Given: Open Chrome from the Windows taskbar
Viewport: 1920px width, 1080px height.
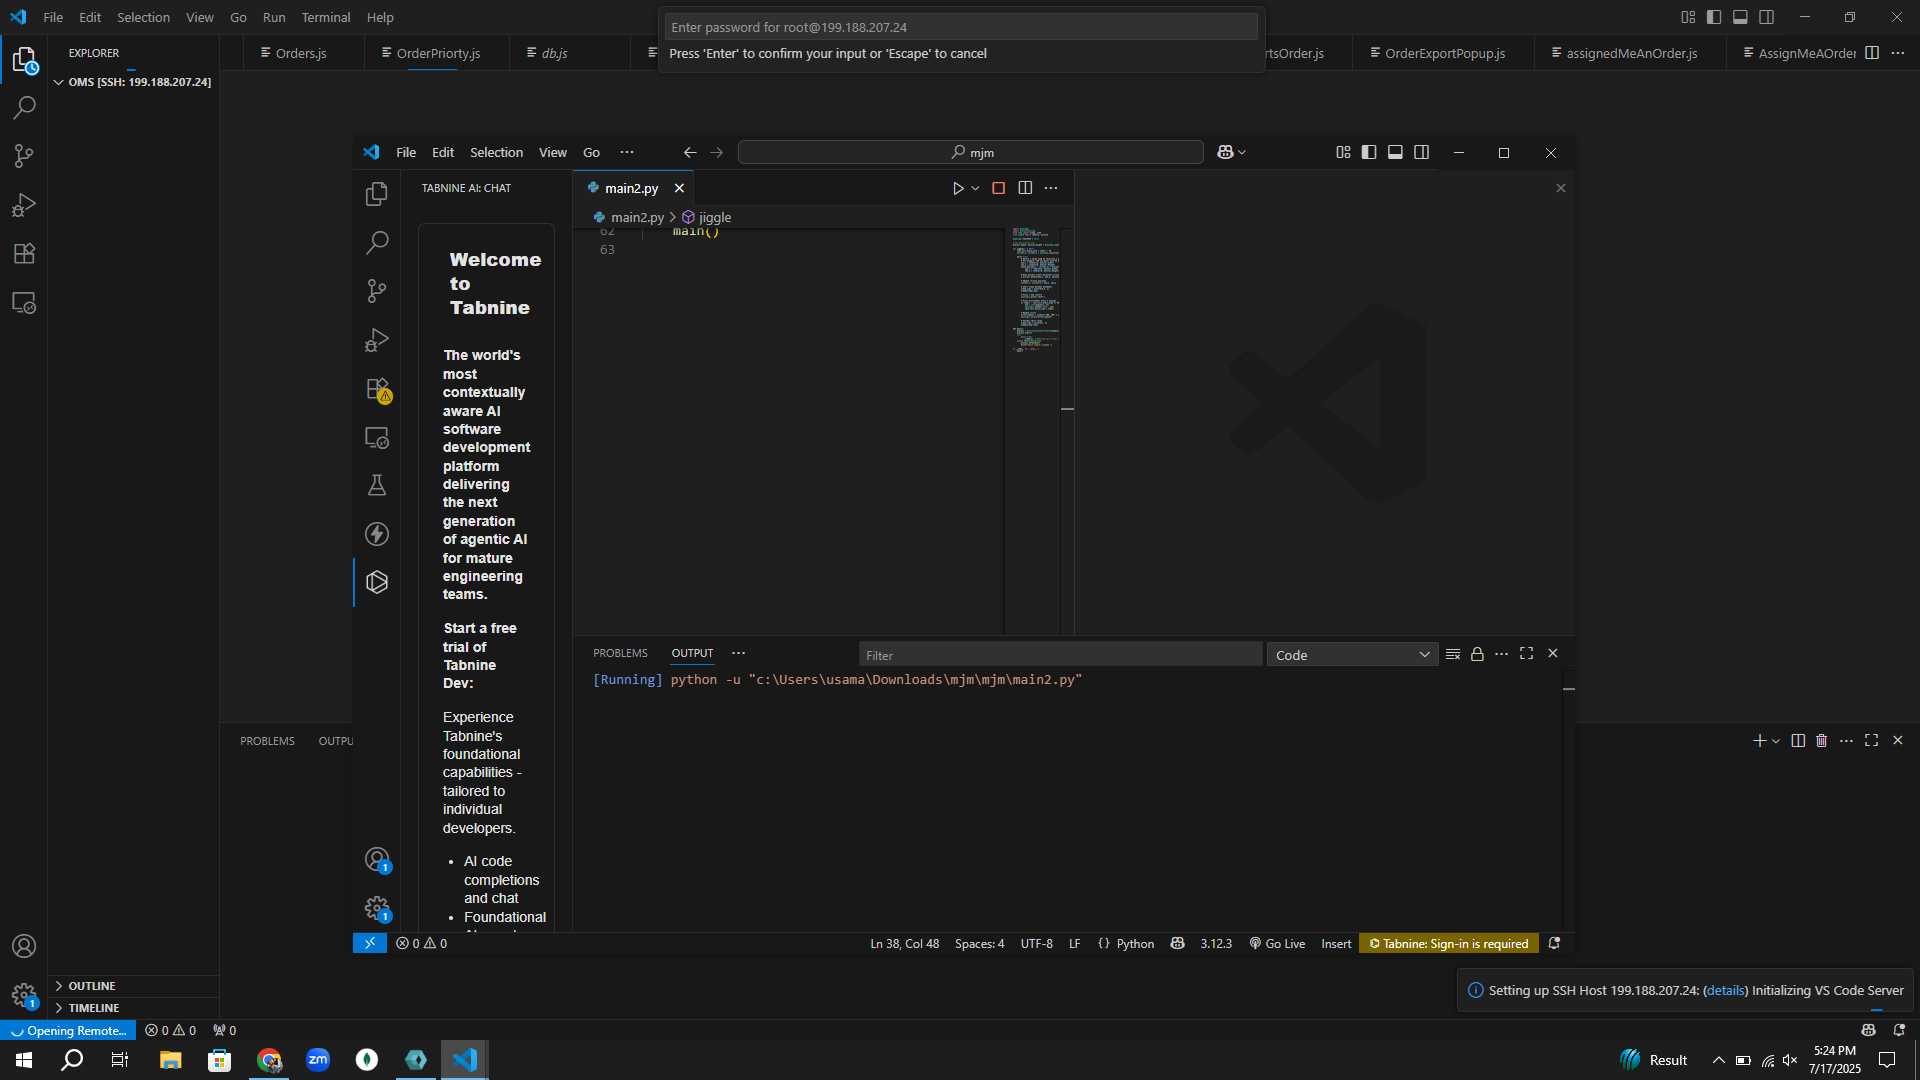Looking at the screenshot, I should click(x=269, y=1060).
